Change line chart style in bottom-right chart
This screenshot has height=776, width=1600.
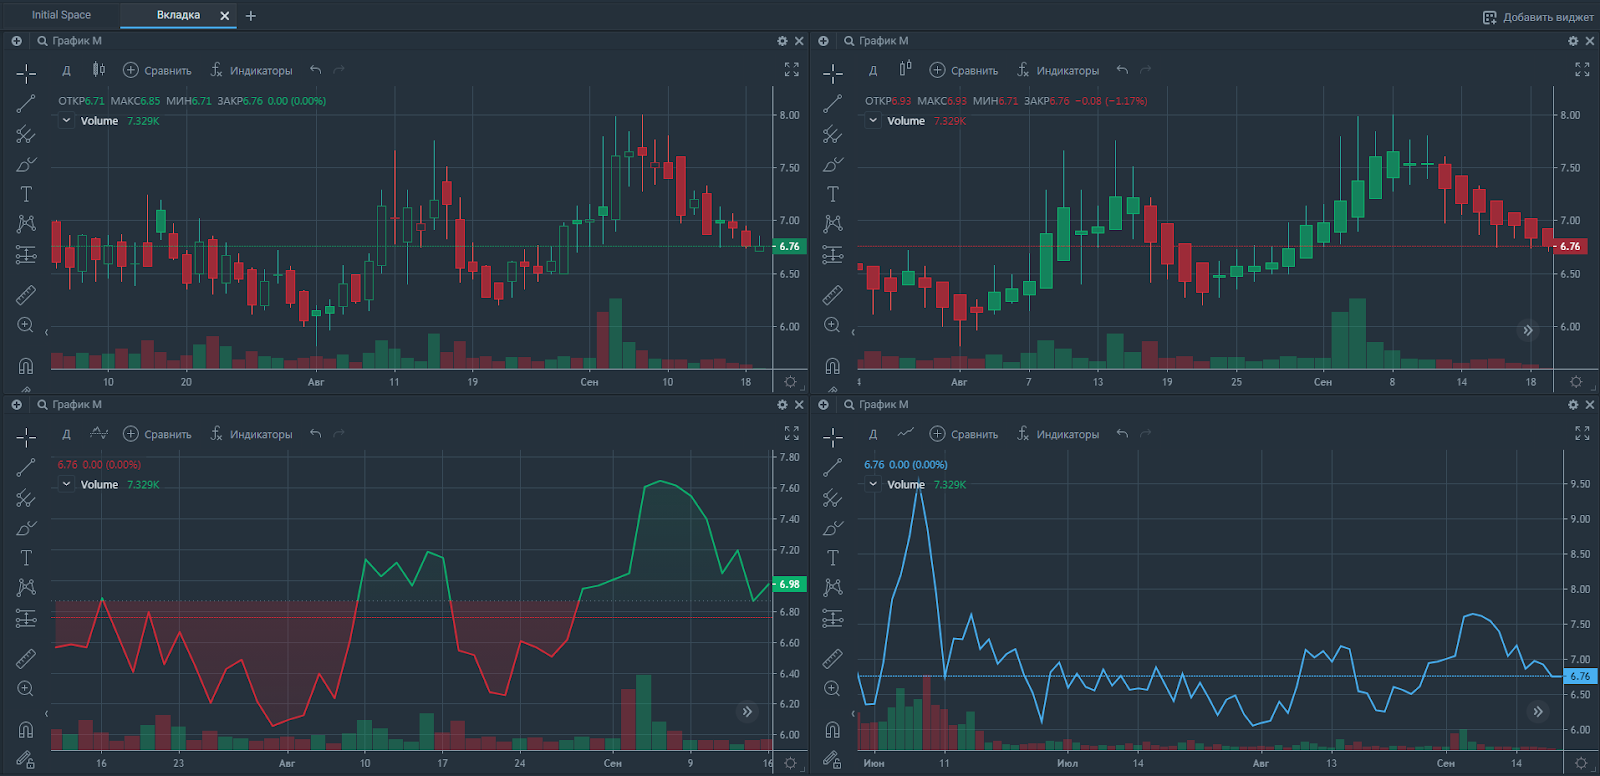tap(905, 433)
